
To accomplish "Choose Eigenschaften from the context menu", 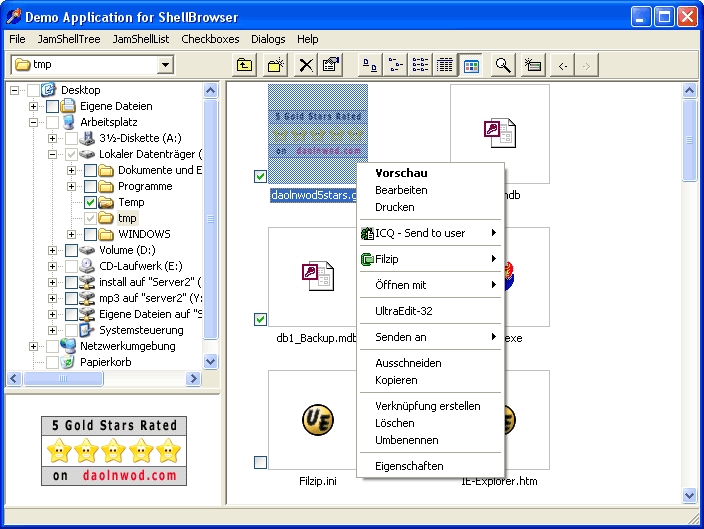I will [409, 466].
